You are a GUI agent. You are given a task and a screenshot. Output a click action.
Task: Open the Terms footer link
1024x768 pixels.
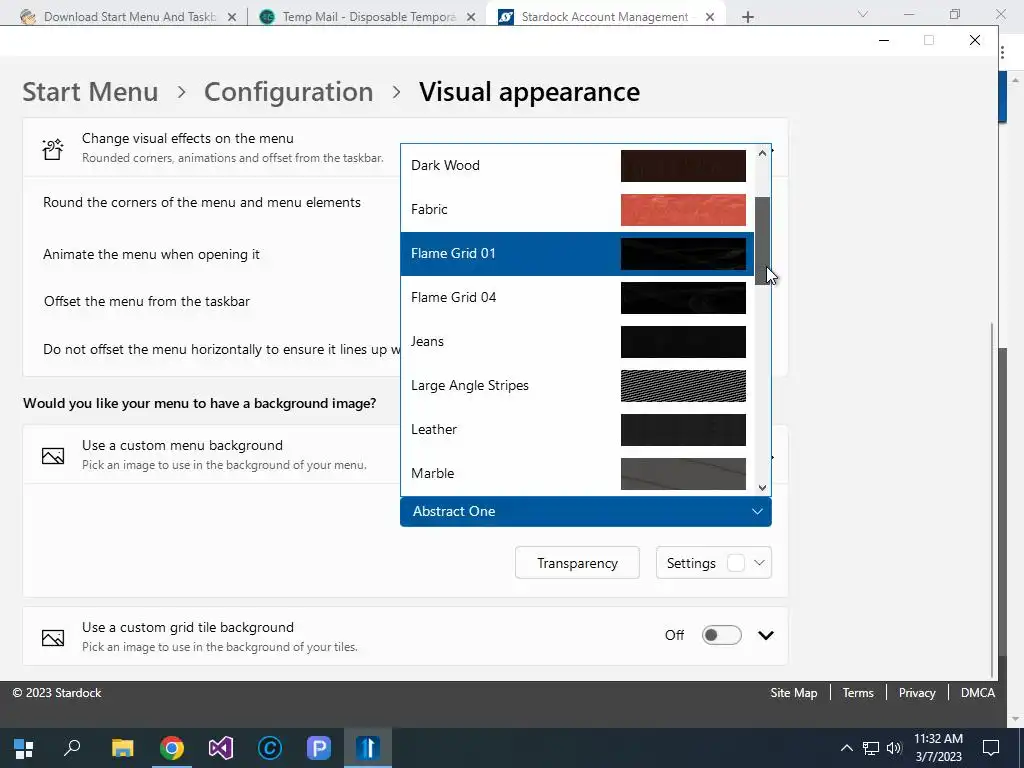[x=858, y=693]
